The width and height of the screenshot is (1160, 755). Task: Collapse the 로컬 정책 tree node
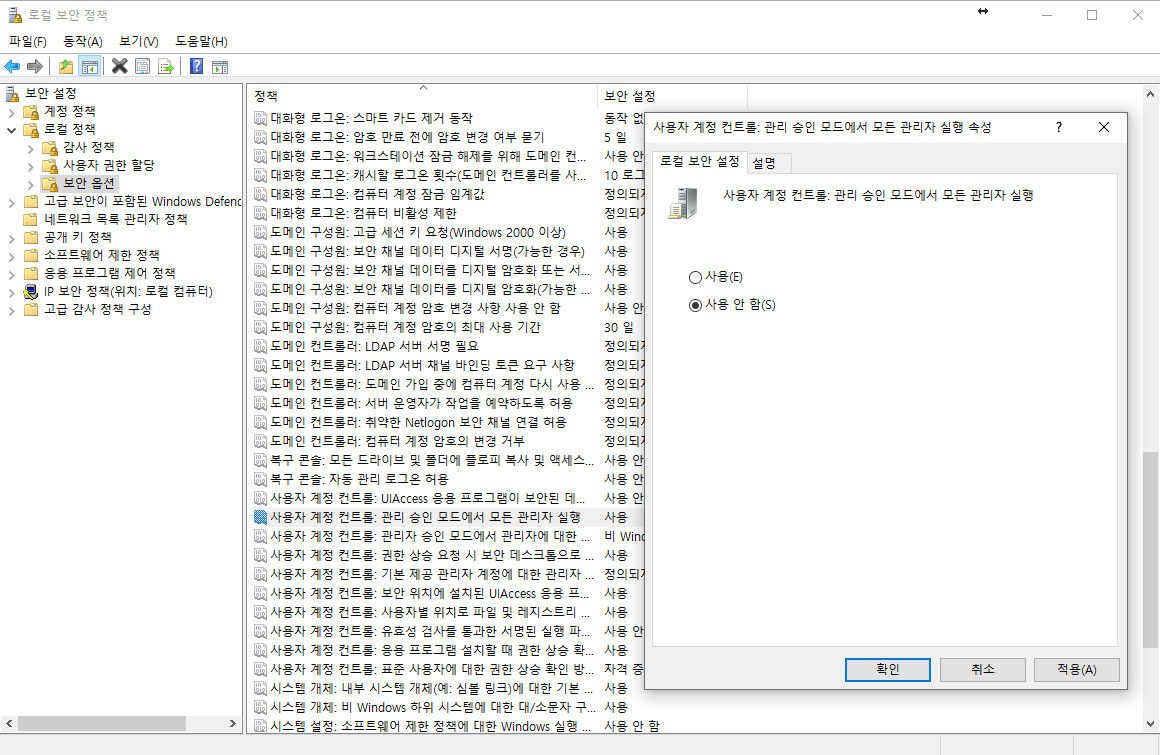12,129
